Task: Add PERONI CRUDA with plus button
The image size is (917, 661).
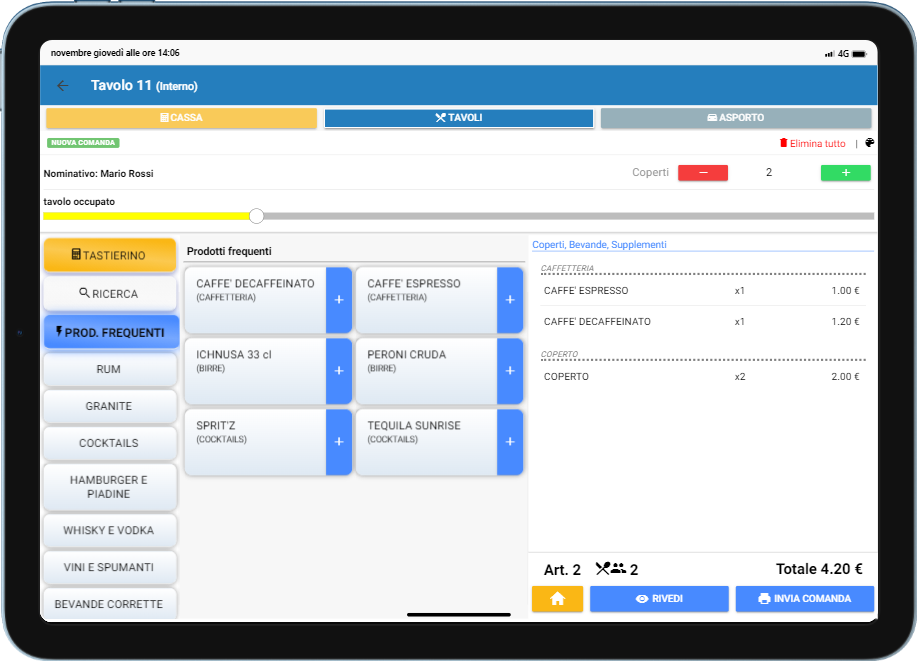Action: (509, 371)
